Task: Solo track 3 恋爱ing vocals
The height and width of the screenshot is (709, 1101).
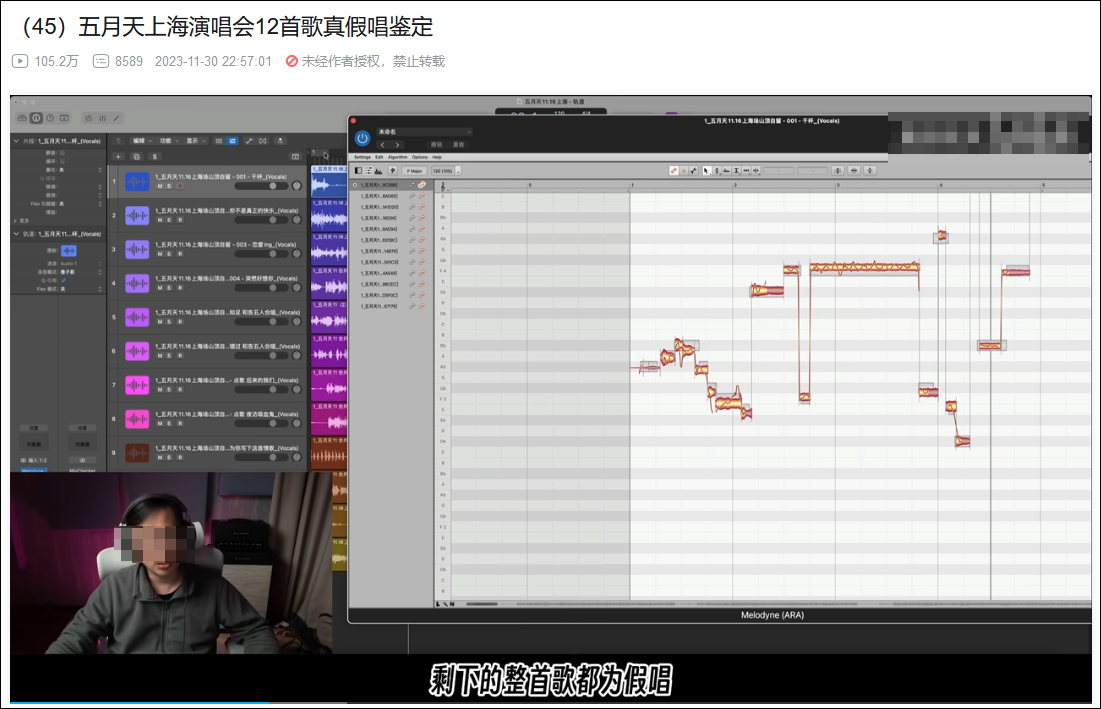Action: [x=169, y=253]
